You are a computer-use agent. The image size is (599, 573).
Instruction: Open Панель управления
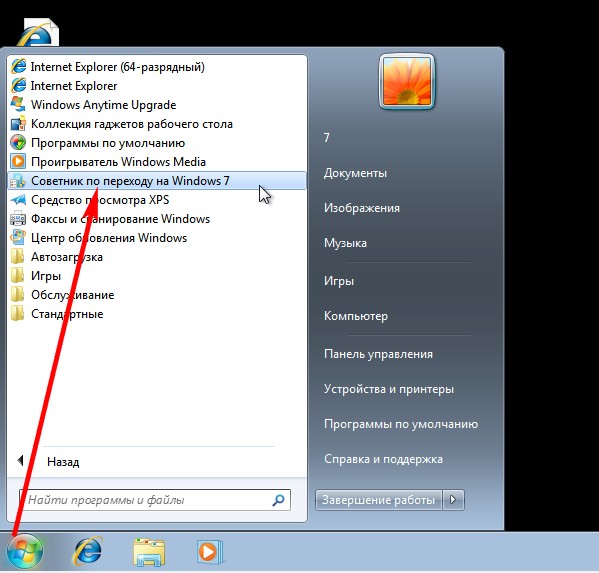tap(378, 354)
